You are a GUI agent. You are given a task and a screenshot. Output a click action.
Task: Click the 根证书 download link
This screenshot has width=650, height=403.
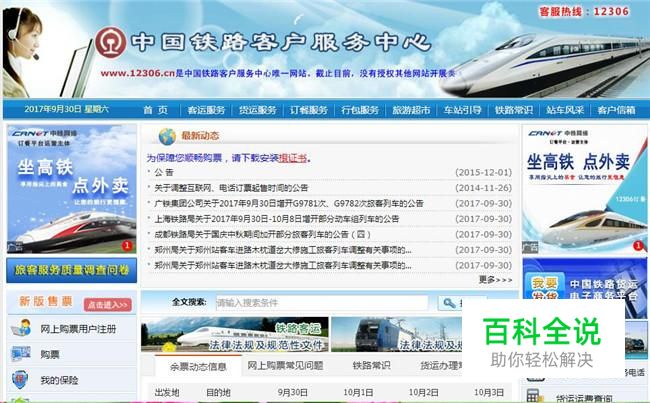click(293, 158)
